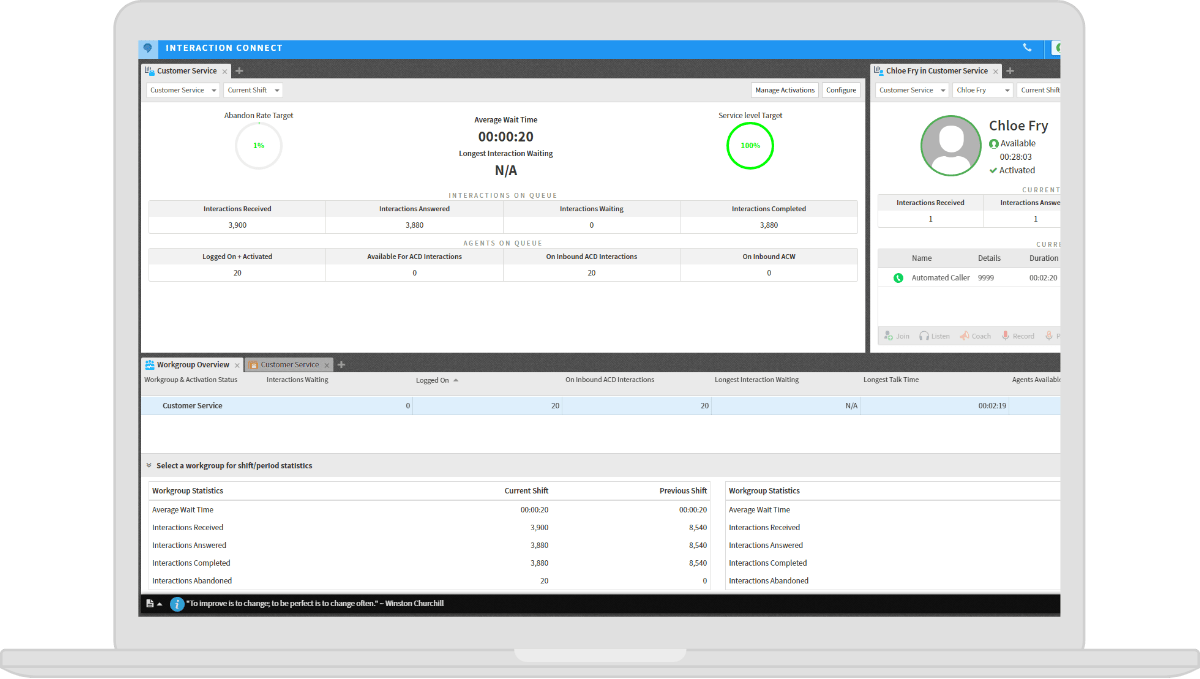Click the document icon in the bottom status bar

point(150,604)
